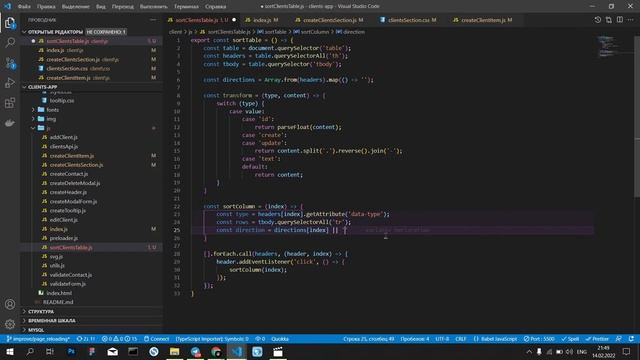Click the Connect status bar item
This screenshot has height=360, width=640.
[x=156, y=339]
